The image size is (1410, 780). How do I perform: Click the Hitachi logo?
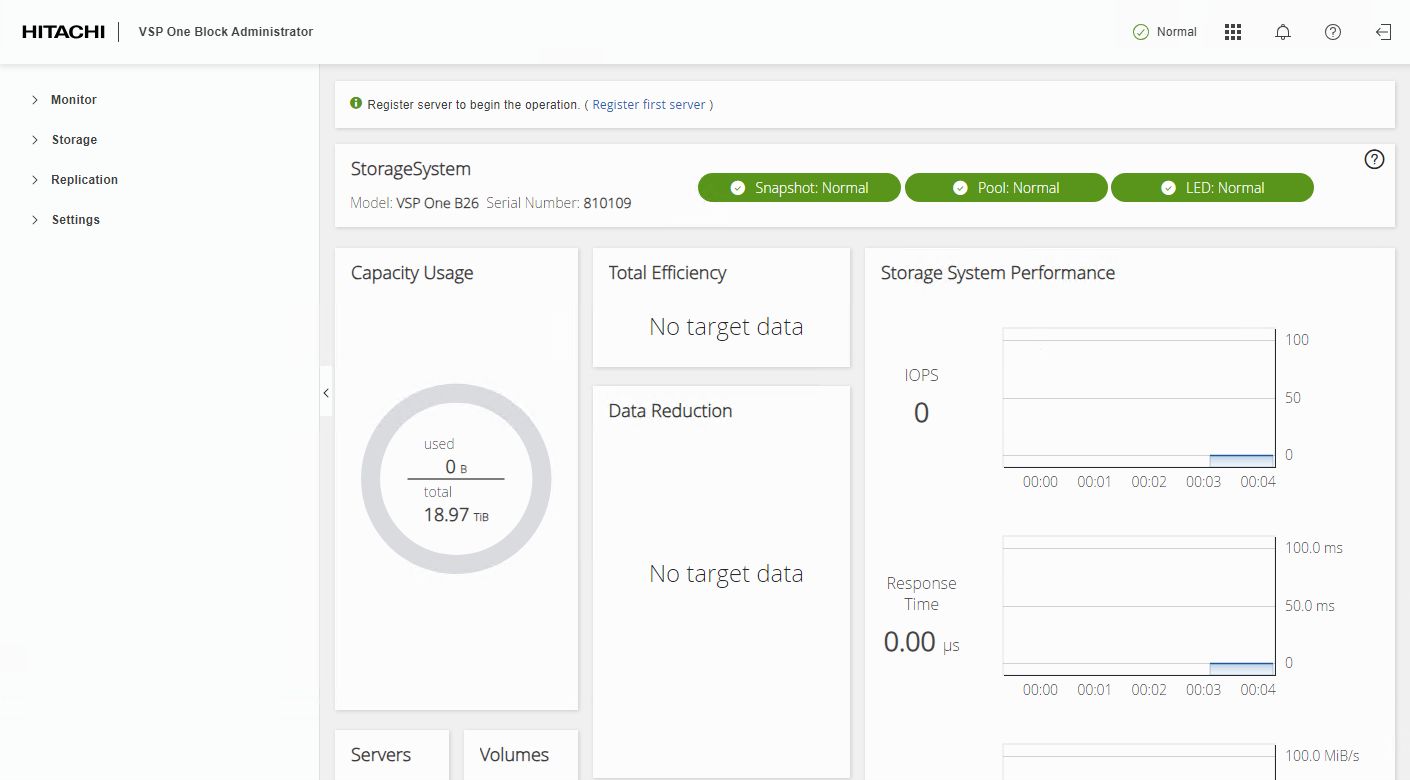[63, 32]
